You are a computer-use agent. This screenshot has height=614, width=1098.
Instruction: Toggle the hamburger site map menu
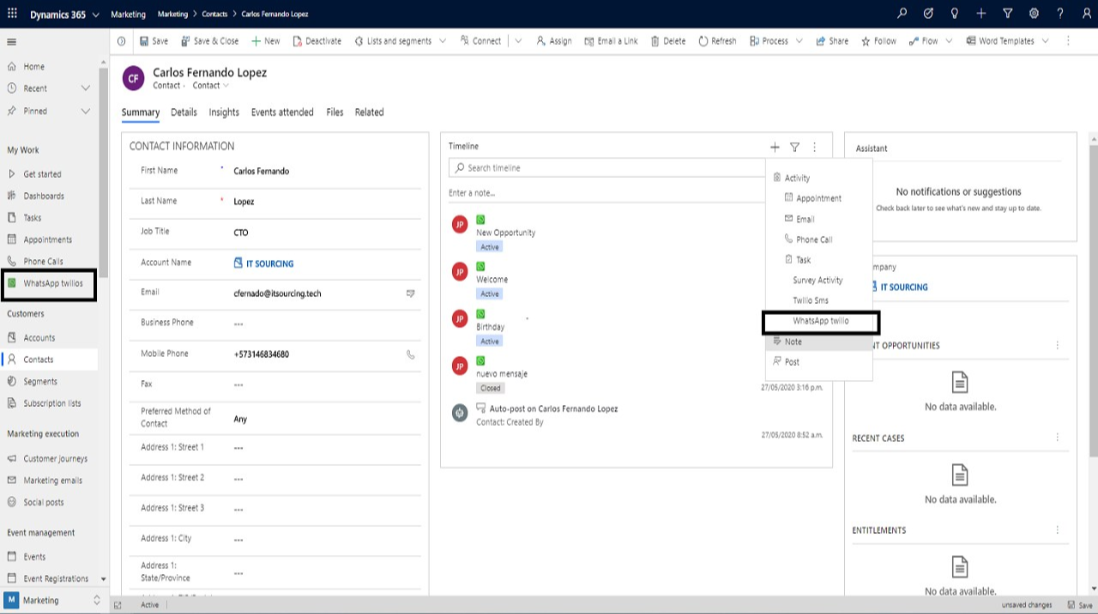(x=12, y=42)
